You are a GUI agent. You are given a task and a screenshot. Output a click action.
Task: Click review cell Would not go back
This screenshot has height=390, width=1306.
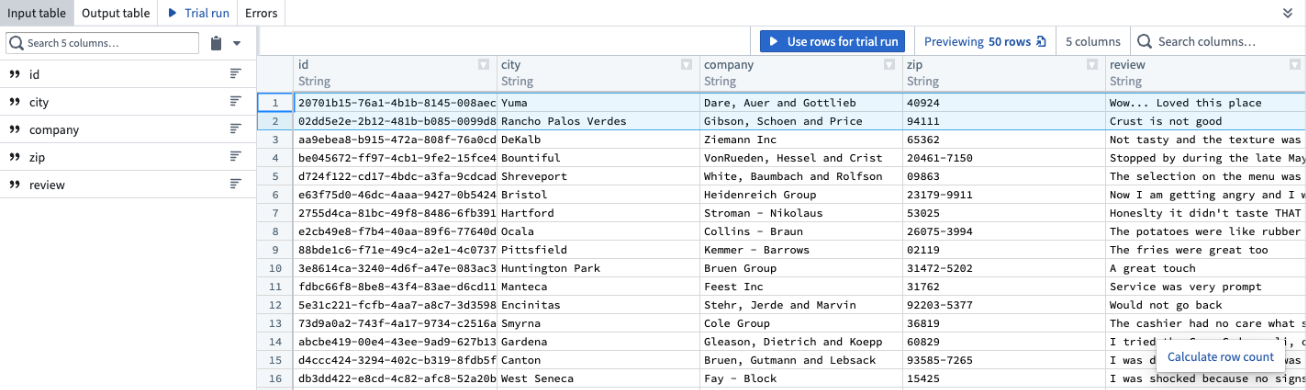1205,305
